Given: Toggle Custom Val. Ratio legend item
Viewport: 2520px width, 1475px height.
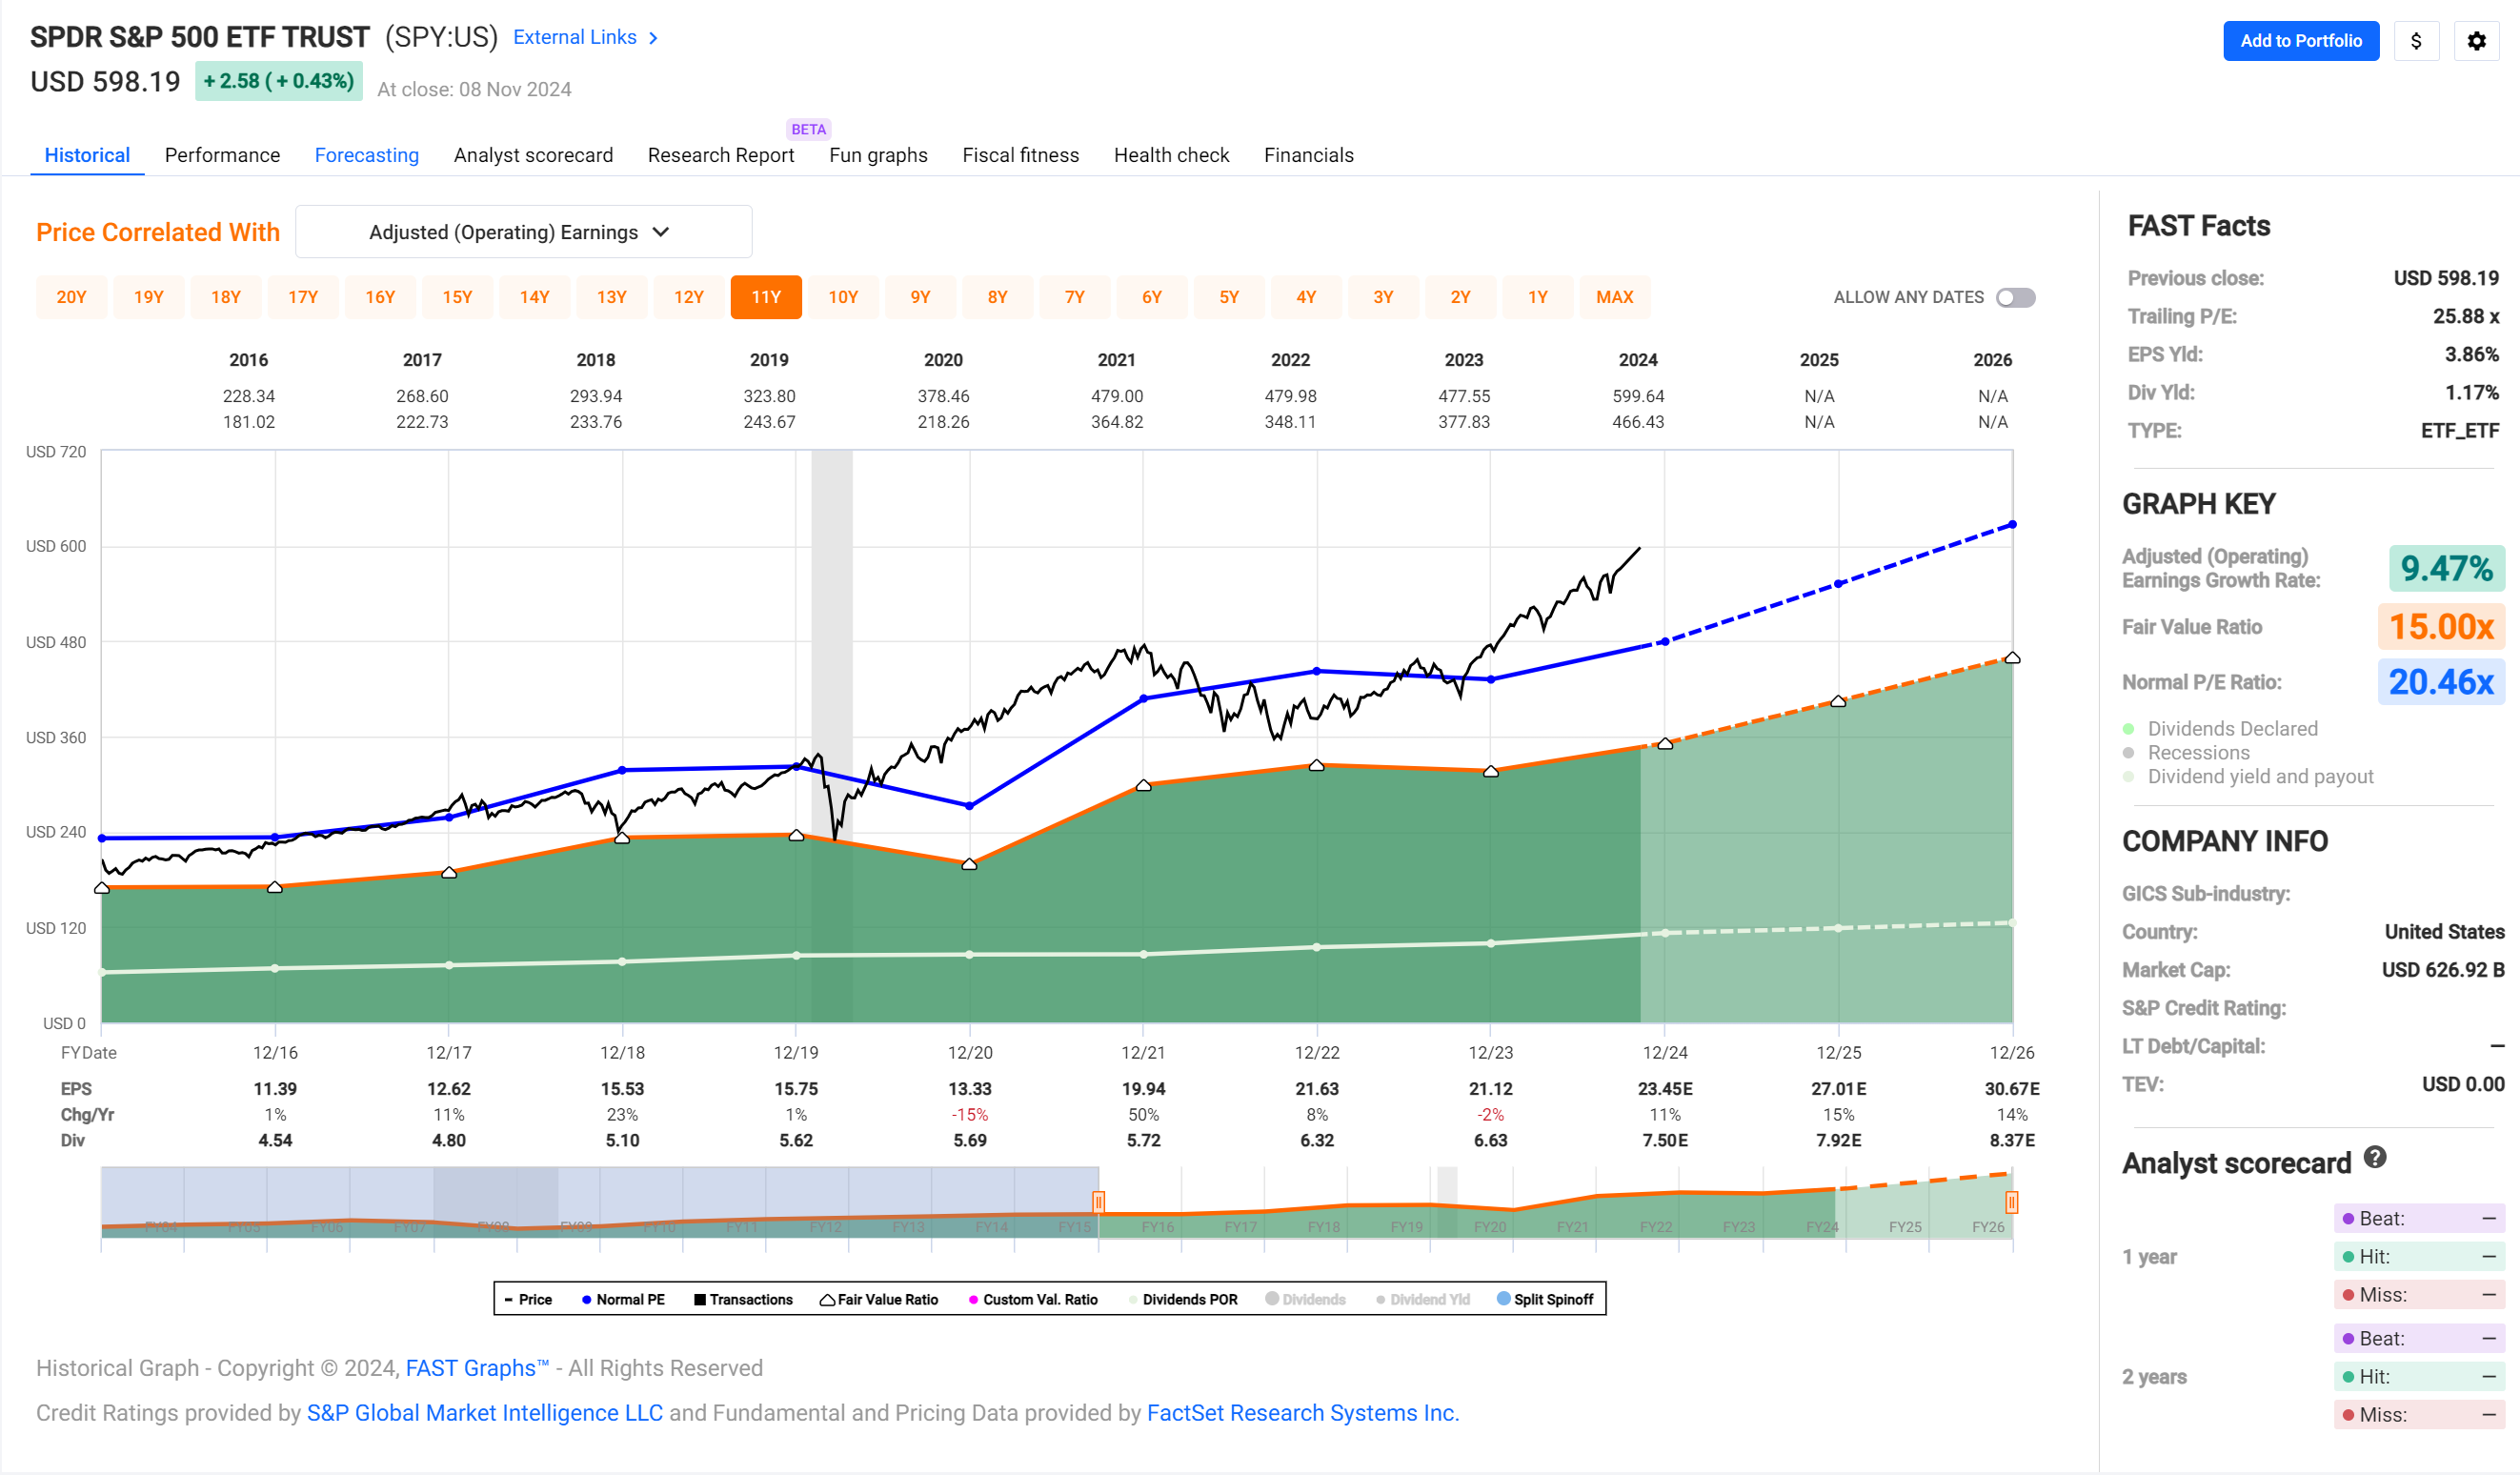Looking at the screenshot, I should 1033,1299.
